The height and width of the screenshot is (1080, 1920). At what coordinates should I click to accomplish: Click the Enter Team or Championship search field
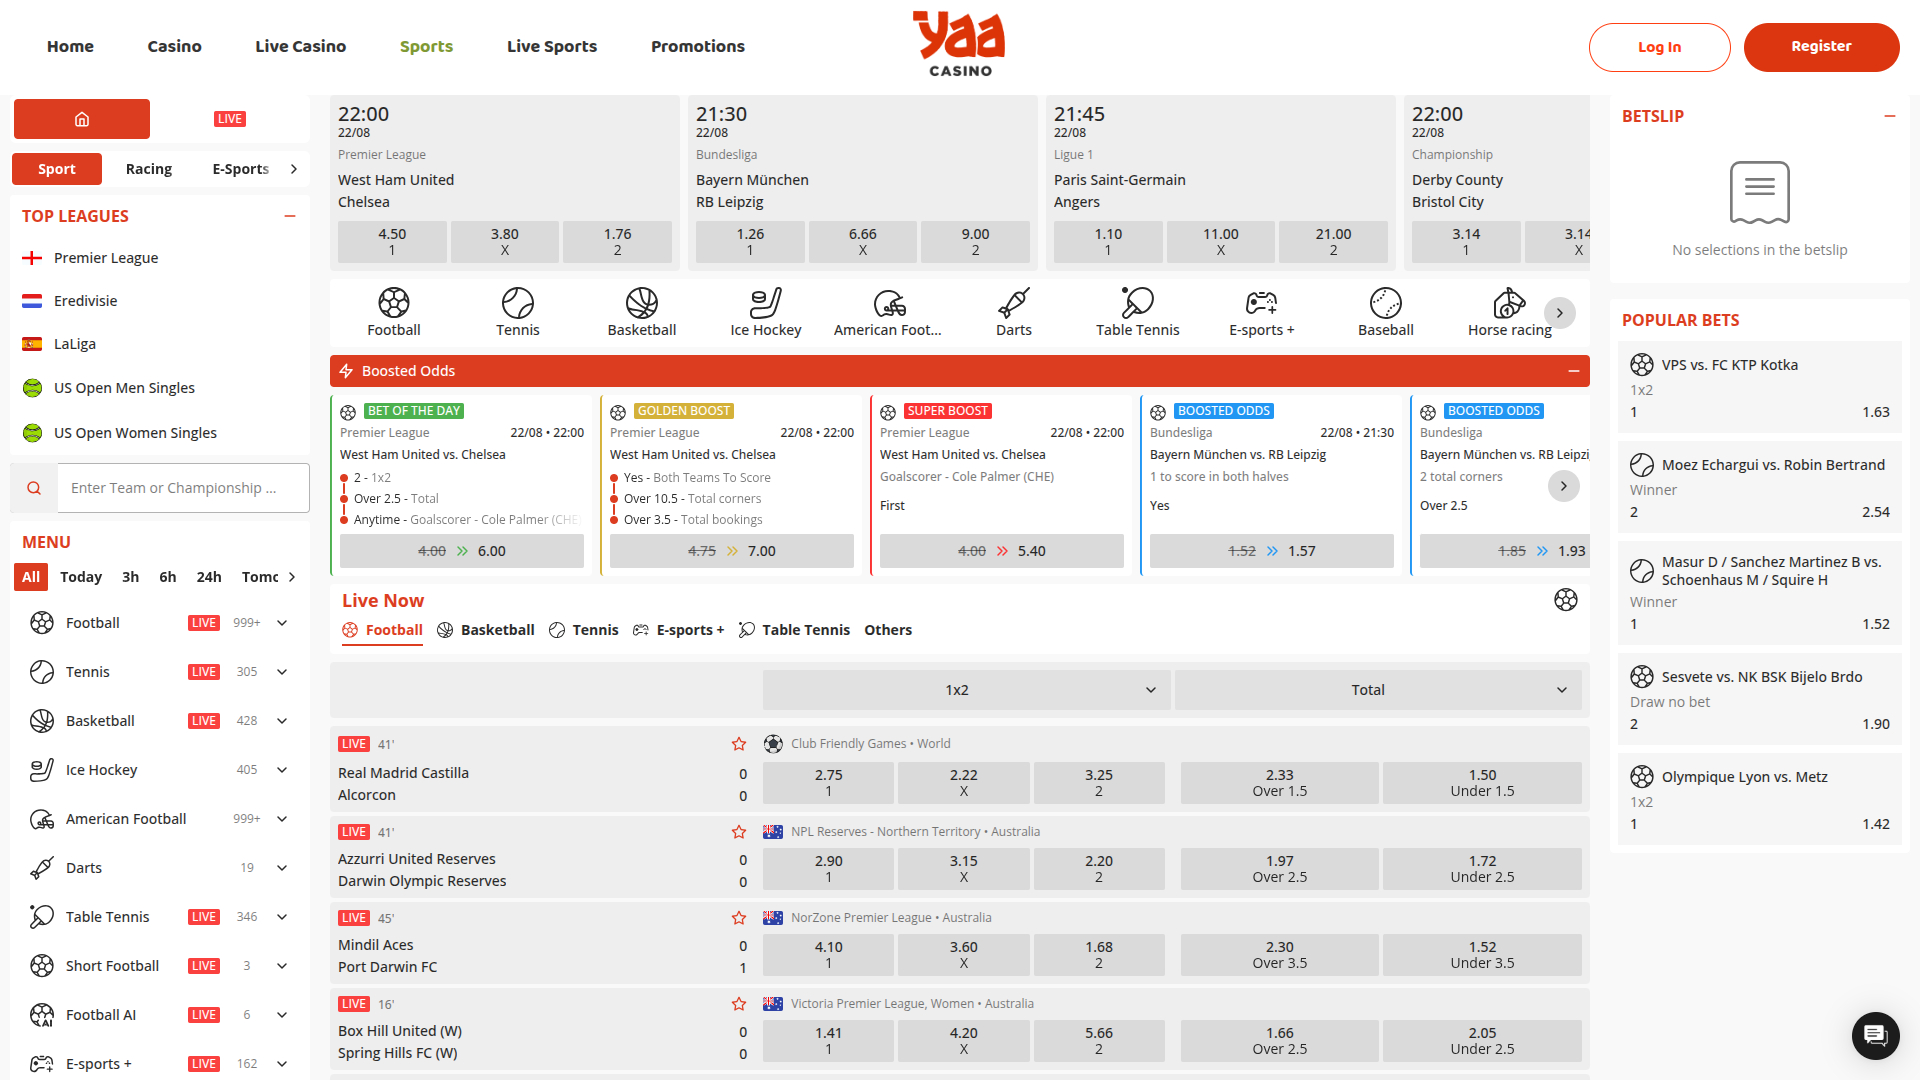coord(183,488)
